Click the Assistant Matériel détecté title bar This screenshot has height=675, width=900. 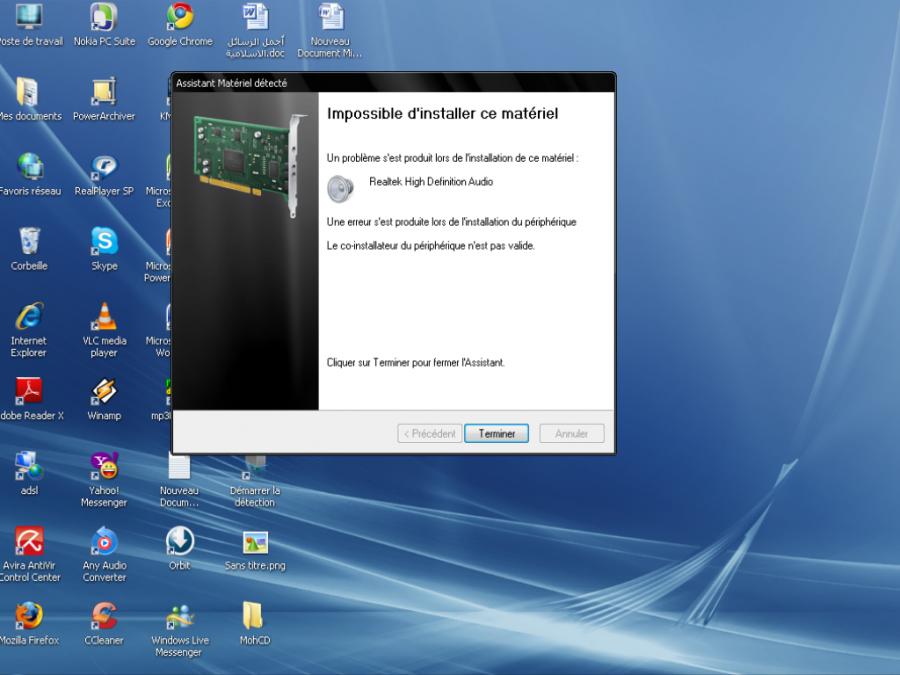[x=392, y=83]
